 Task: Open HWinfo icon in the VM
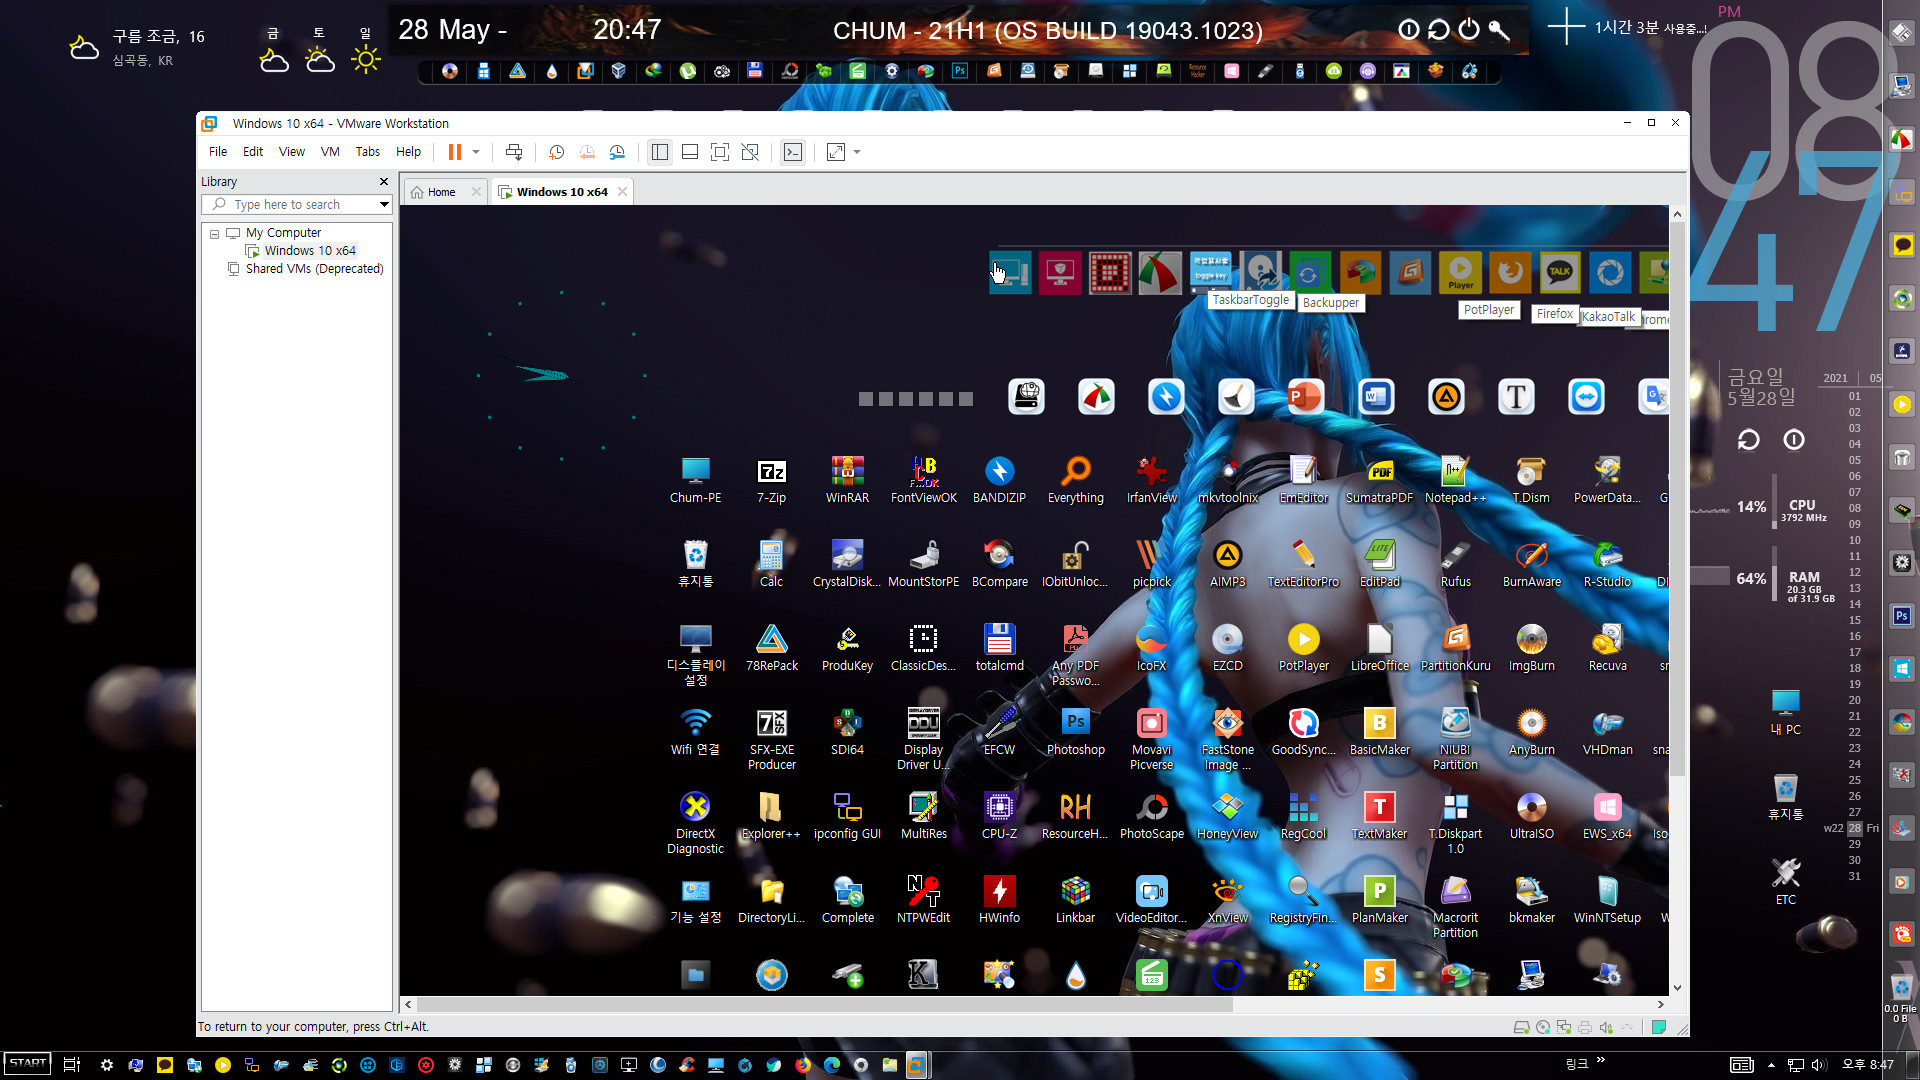999,899
